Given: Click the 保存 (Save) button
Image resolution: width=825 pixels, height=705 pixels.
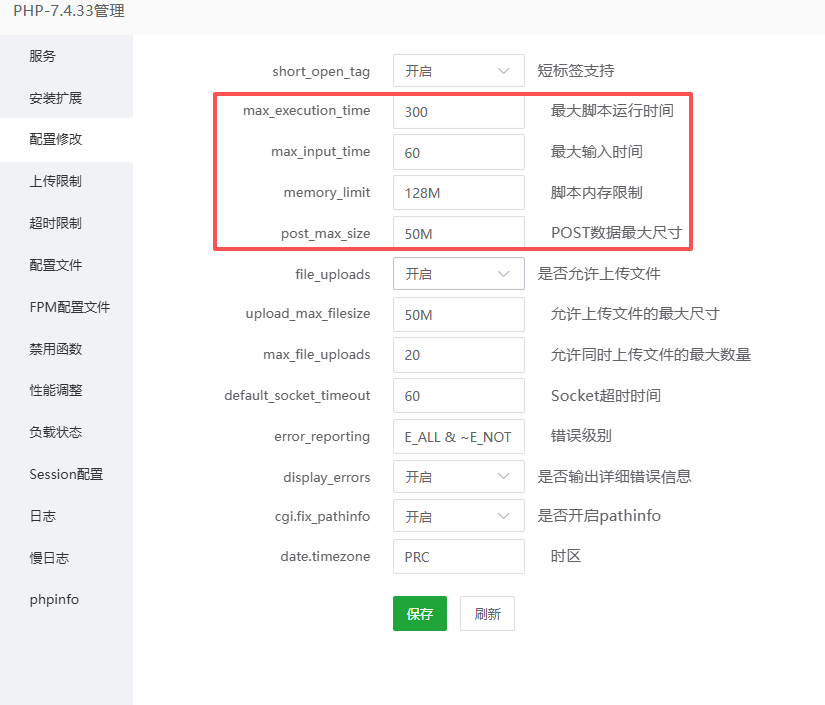Looking at the screenshot, I should pyautogui.click(x=419, y=613).
